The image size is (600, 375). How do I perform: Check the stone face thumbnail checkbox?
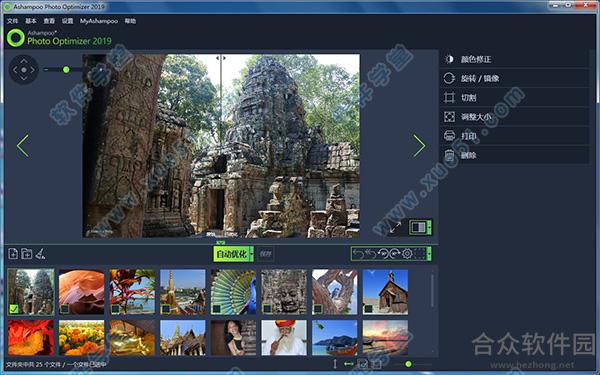(x=267, y=308)
